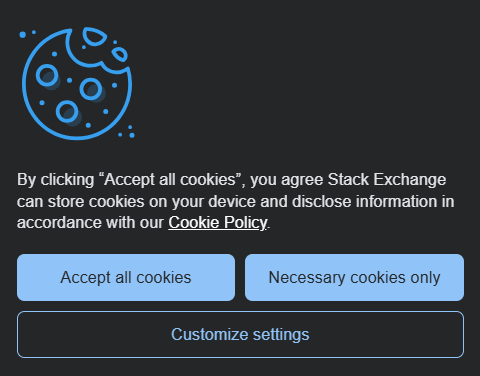Click the top-left chocolate chip on the cookie
The height and width of the screenshot is (376, 480).
point(47,75)
